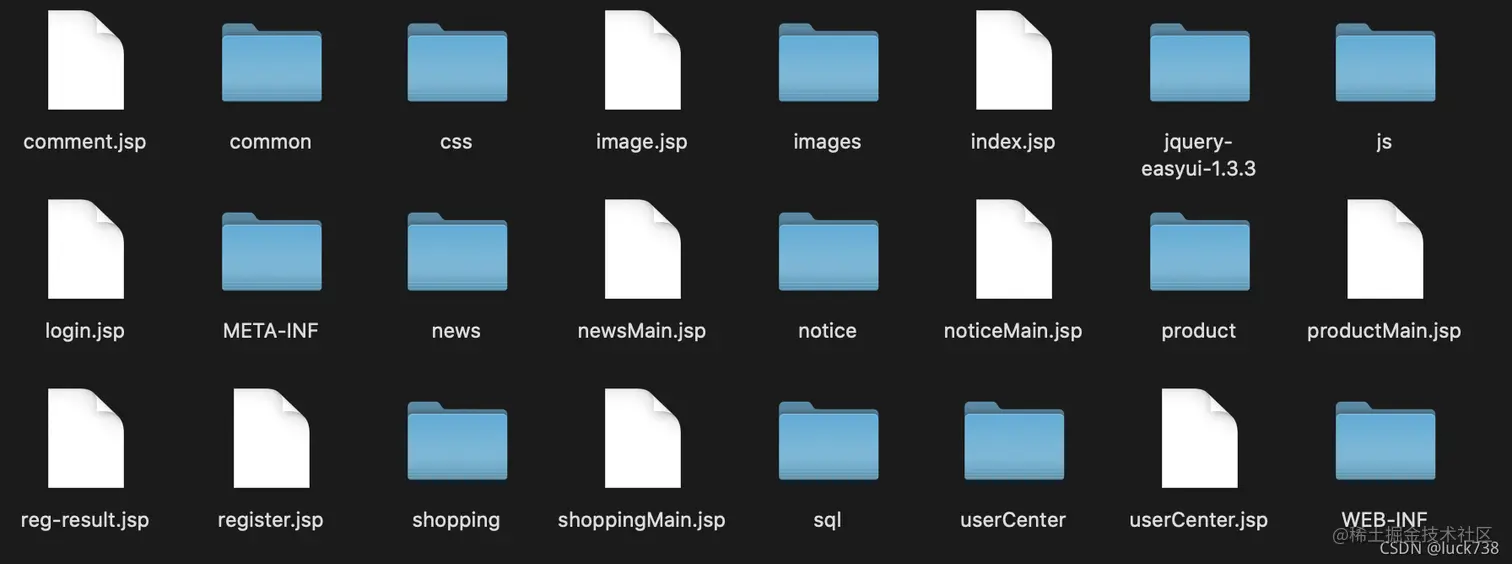The width and height of the screenshot is (1512, 564).
Task: Click the "news" folder name label
Action: coord(456,331)
